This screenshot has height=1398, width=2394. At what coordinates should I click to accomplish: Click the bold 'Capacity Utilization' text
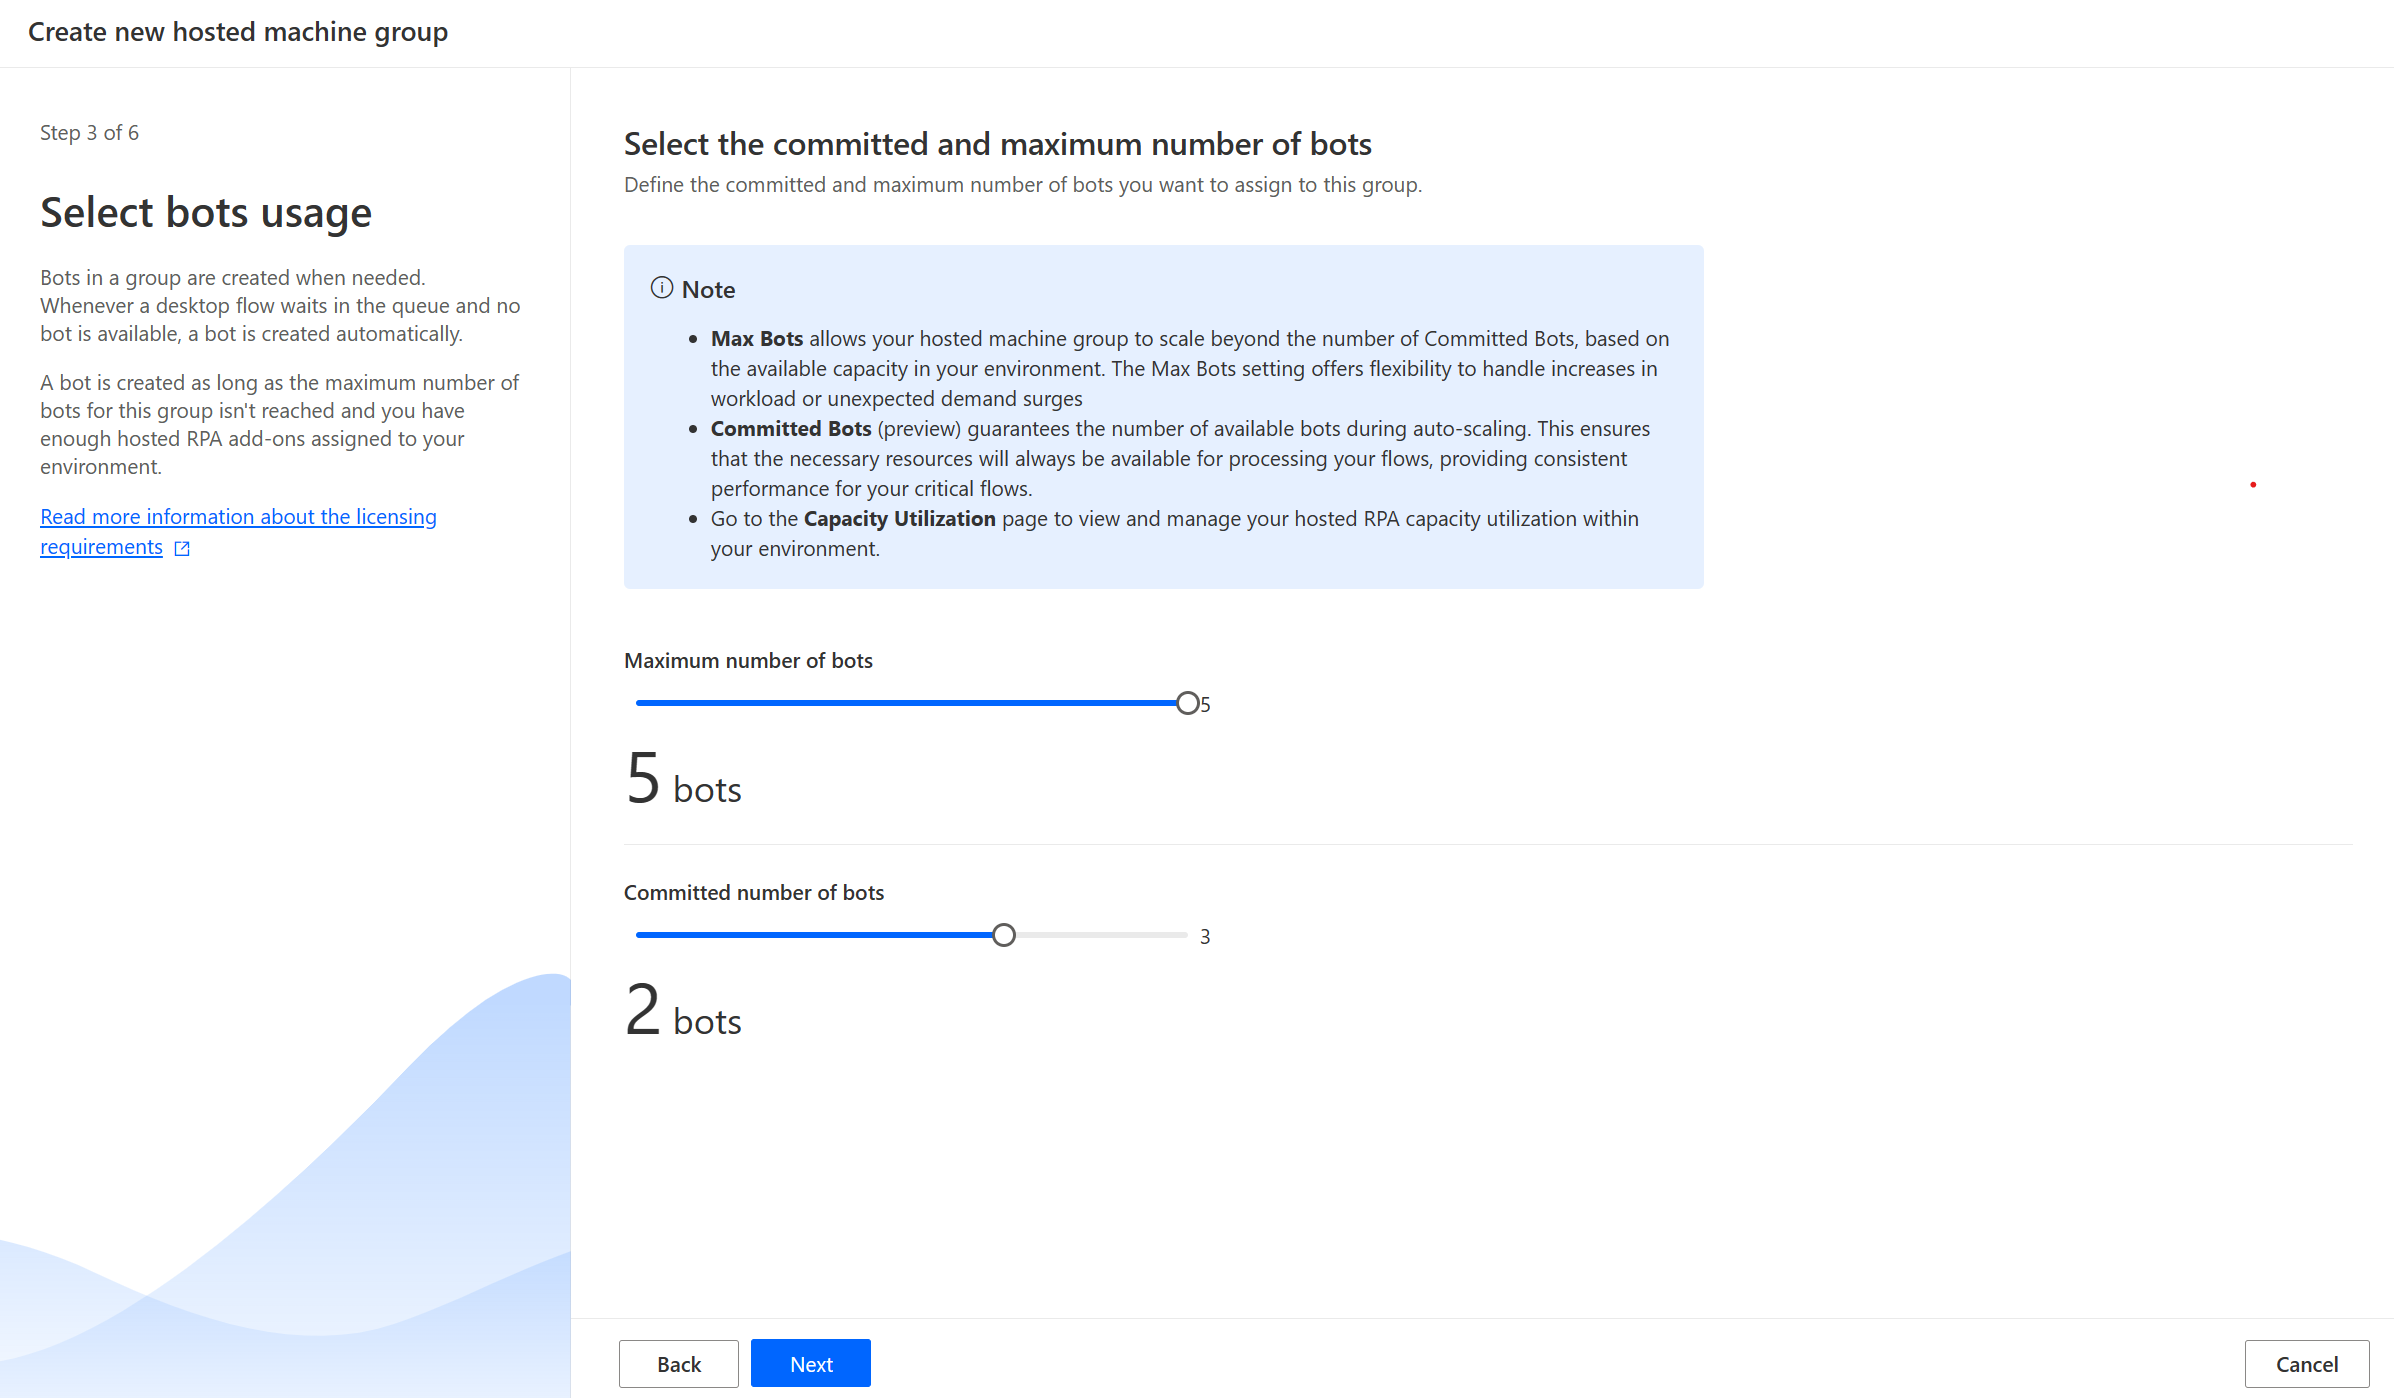899,518
